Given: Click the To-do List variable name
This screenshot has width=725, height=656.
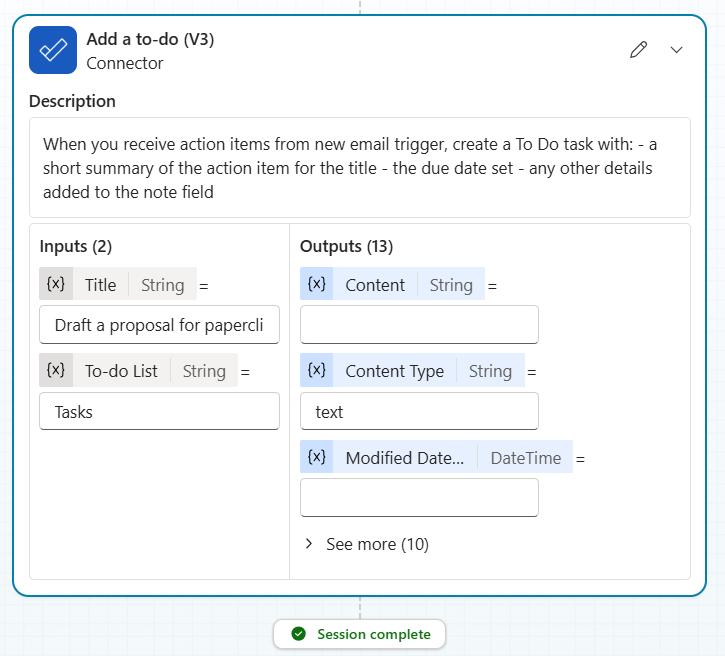Looking at the screenshot, I should 121,371.
